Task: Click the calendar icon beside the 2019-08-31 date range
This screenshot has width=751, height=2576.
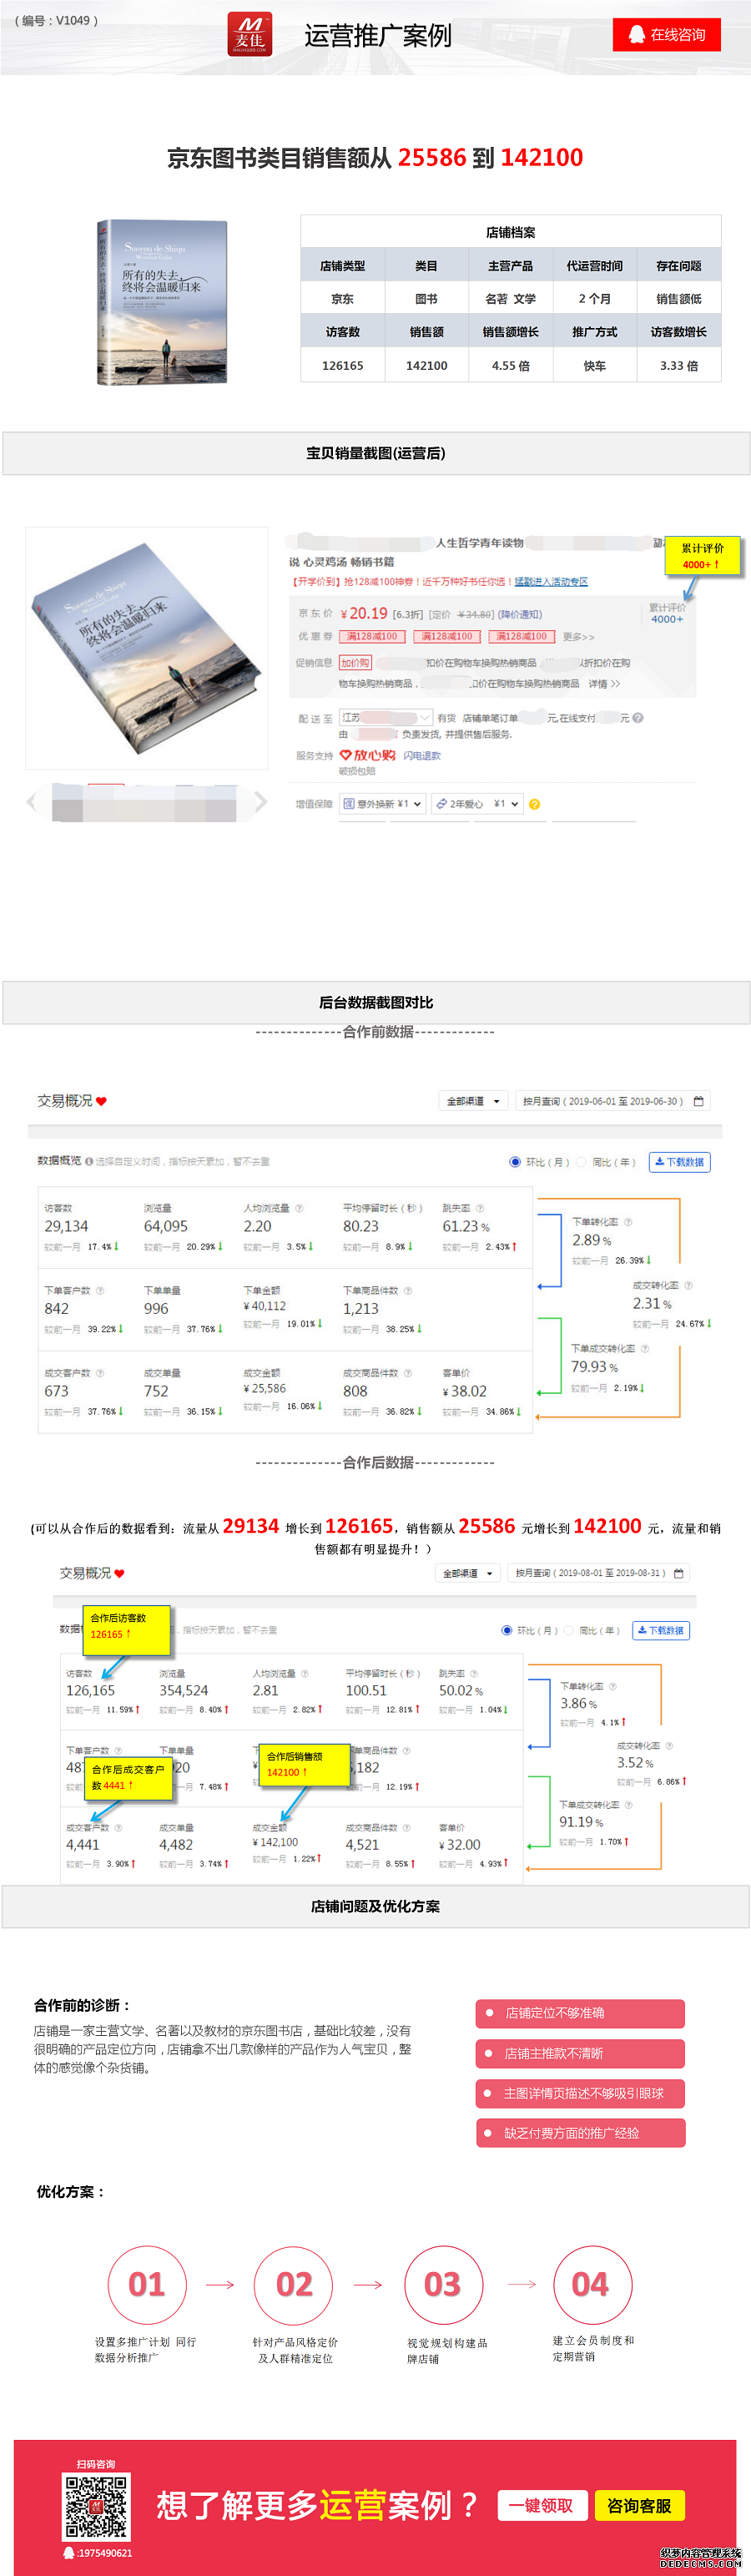Action: 679,1573
